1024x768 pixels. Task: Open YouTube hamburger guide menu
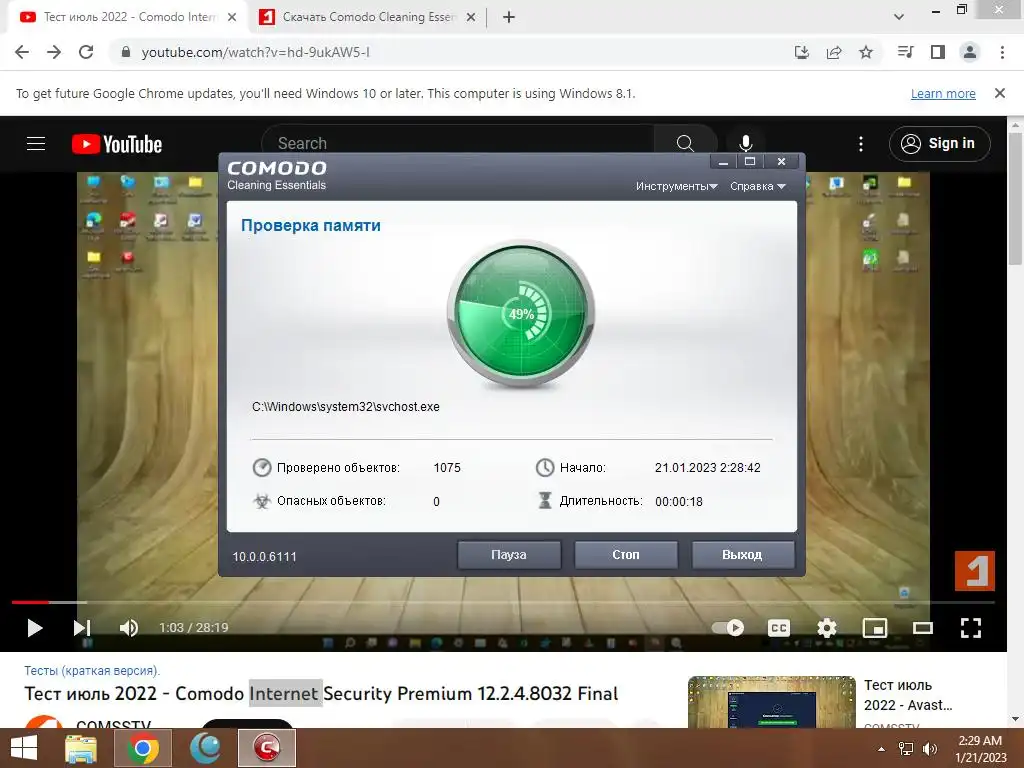pyautogui.click(x=36, y=143)
